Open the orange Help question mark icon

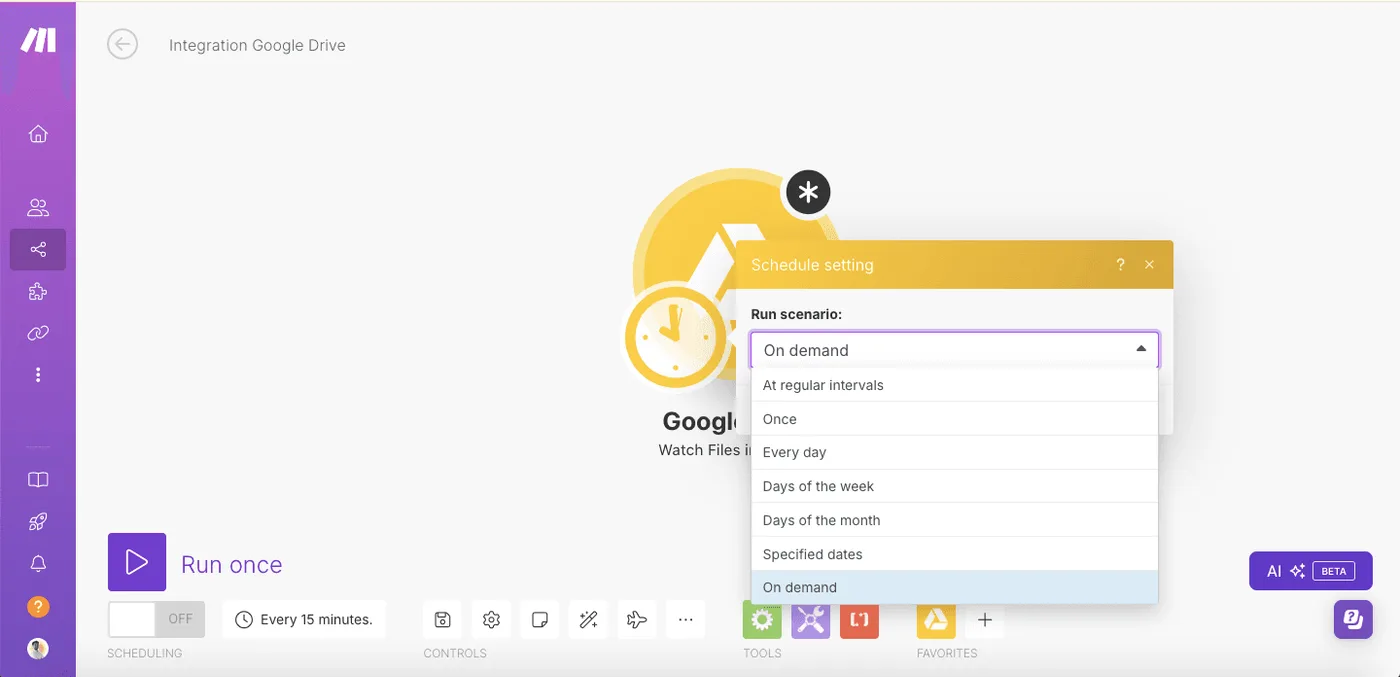[38, 606]
